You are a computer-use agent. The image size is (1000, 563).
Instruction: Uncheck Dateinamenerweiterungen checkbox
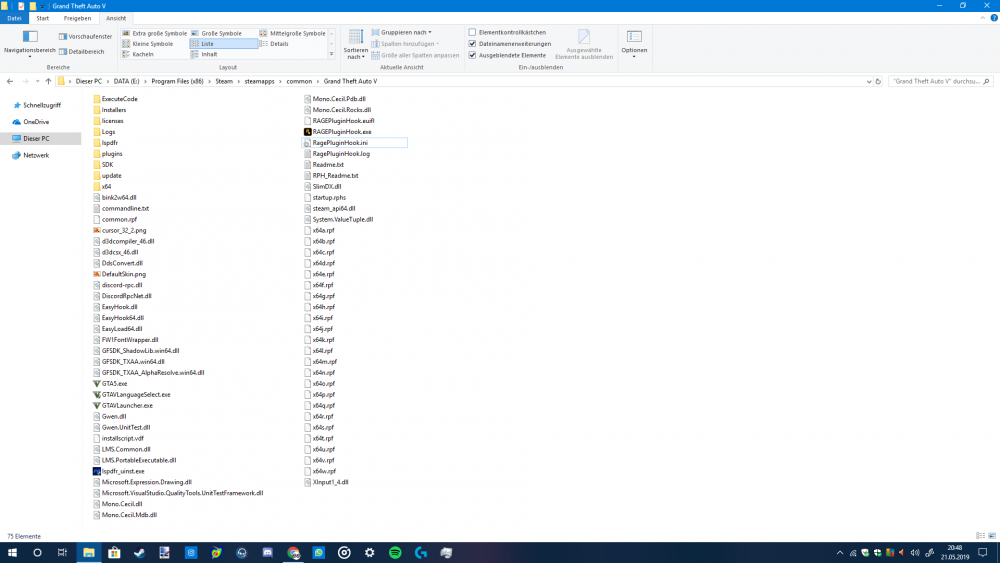pos(473,44)
